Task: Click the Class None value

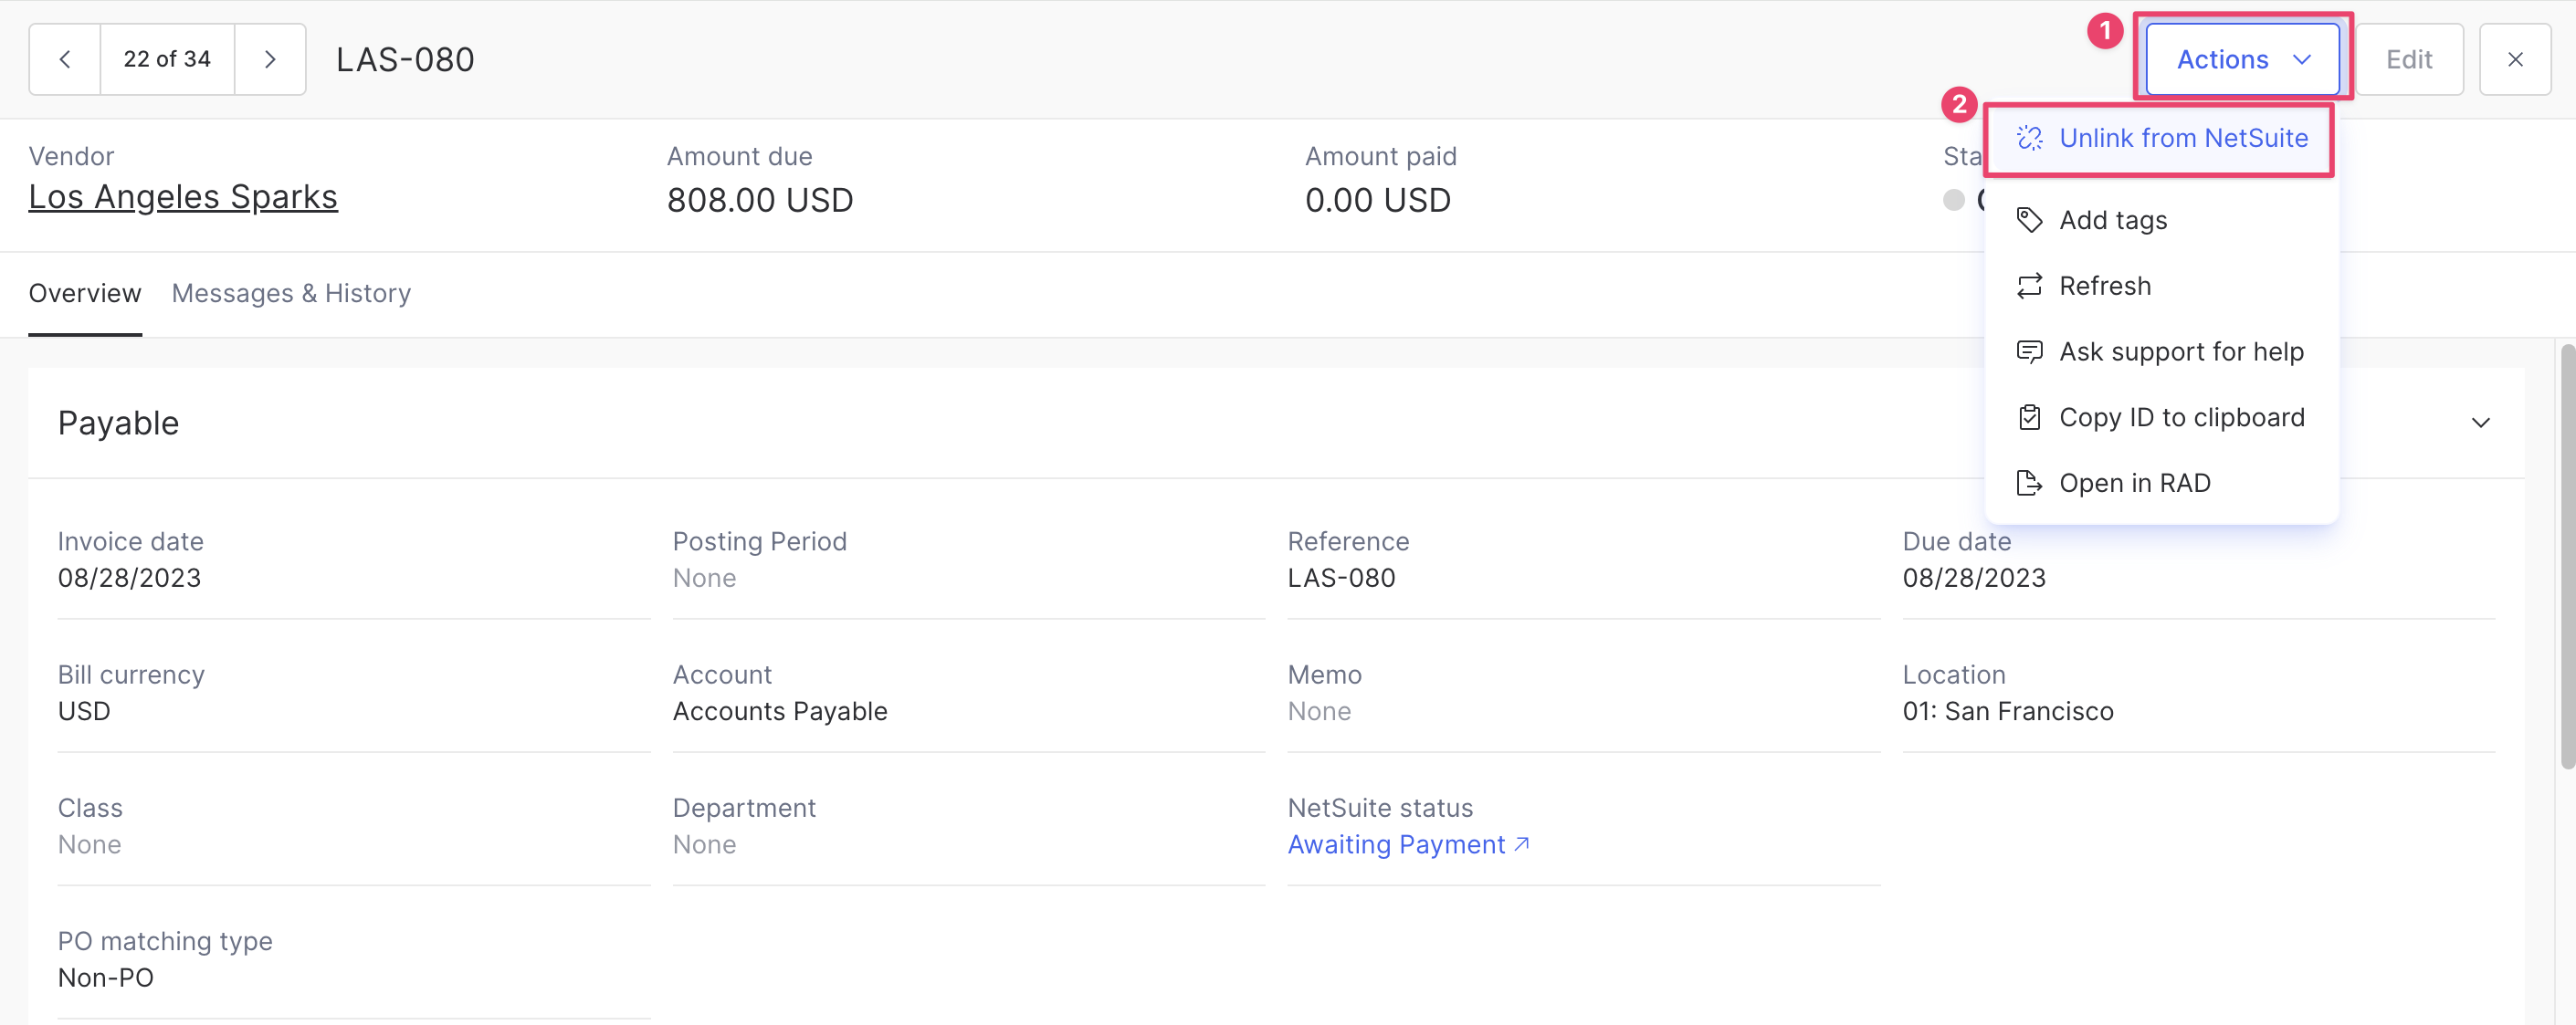Action: pos(89,845)
